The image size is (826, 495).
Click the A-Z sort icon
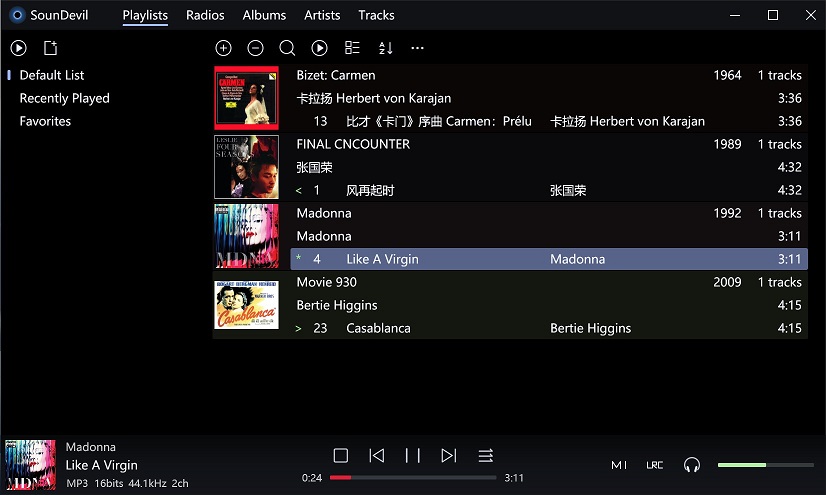(385, 48)
